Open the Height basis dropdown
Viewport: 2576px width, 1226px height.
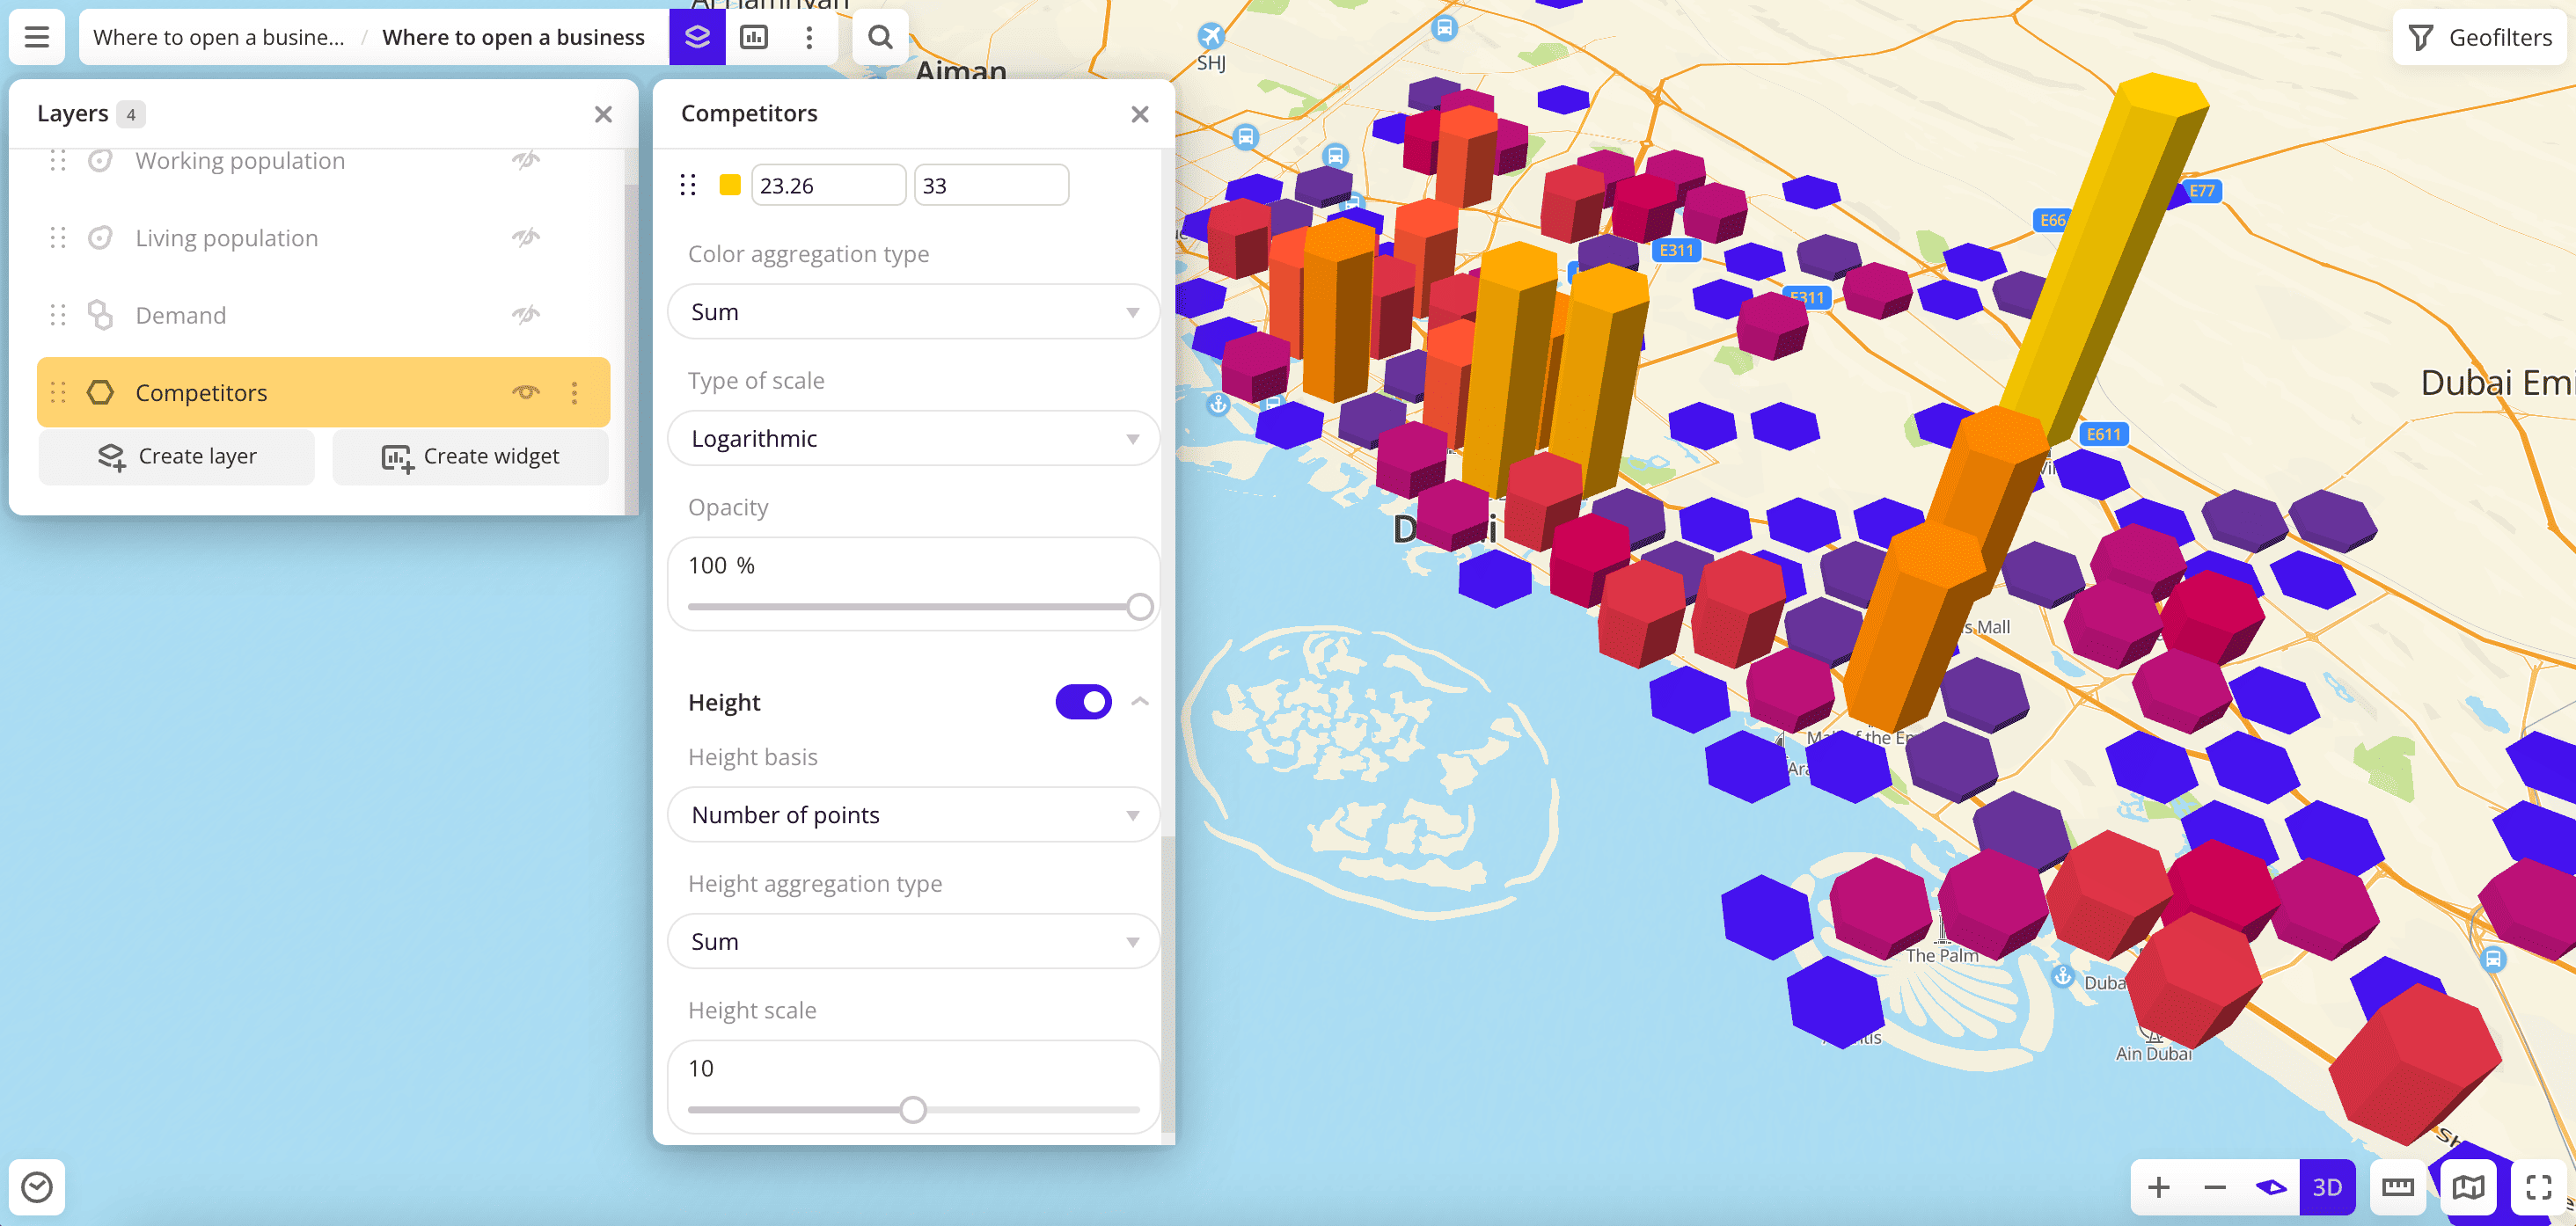point(912,815)
